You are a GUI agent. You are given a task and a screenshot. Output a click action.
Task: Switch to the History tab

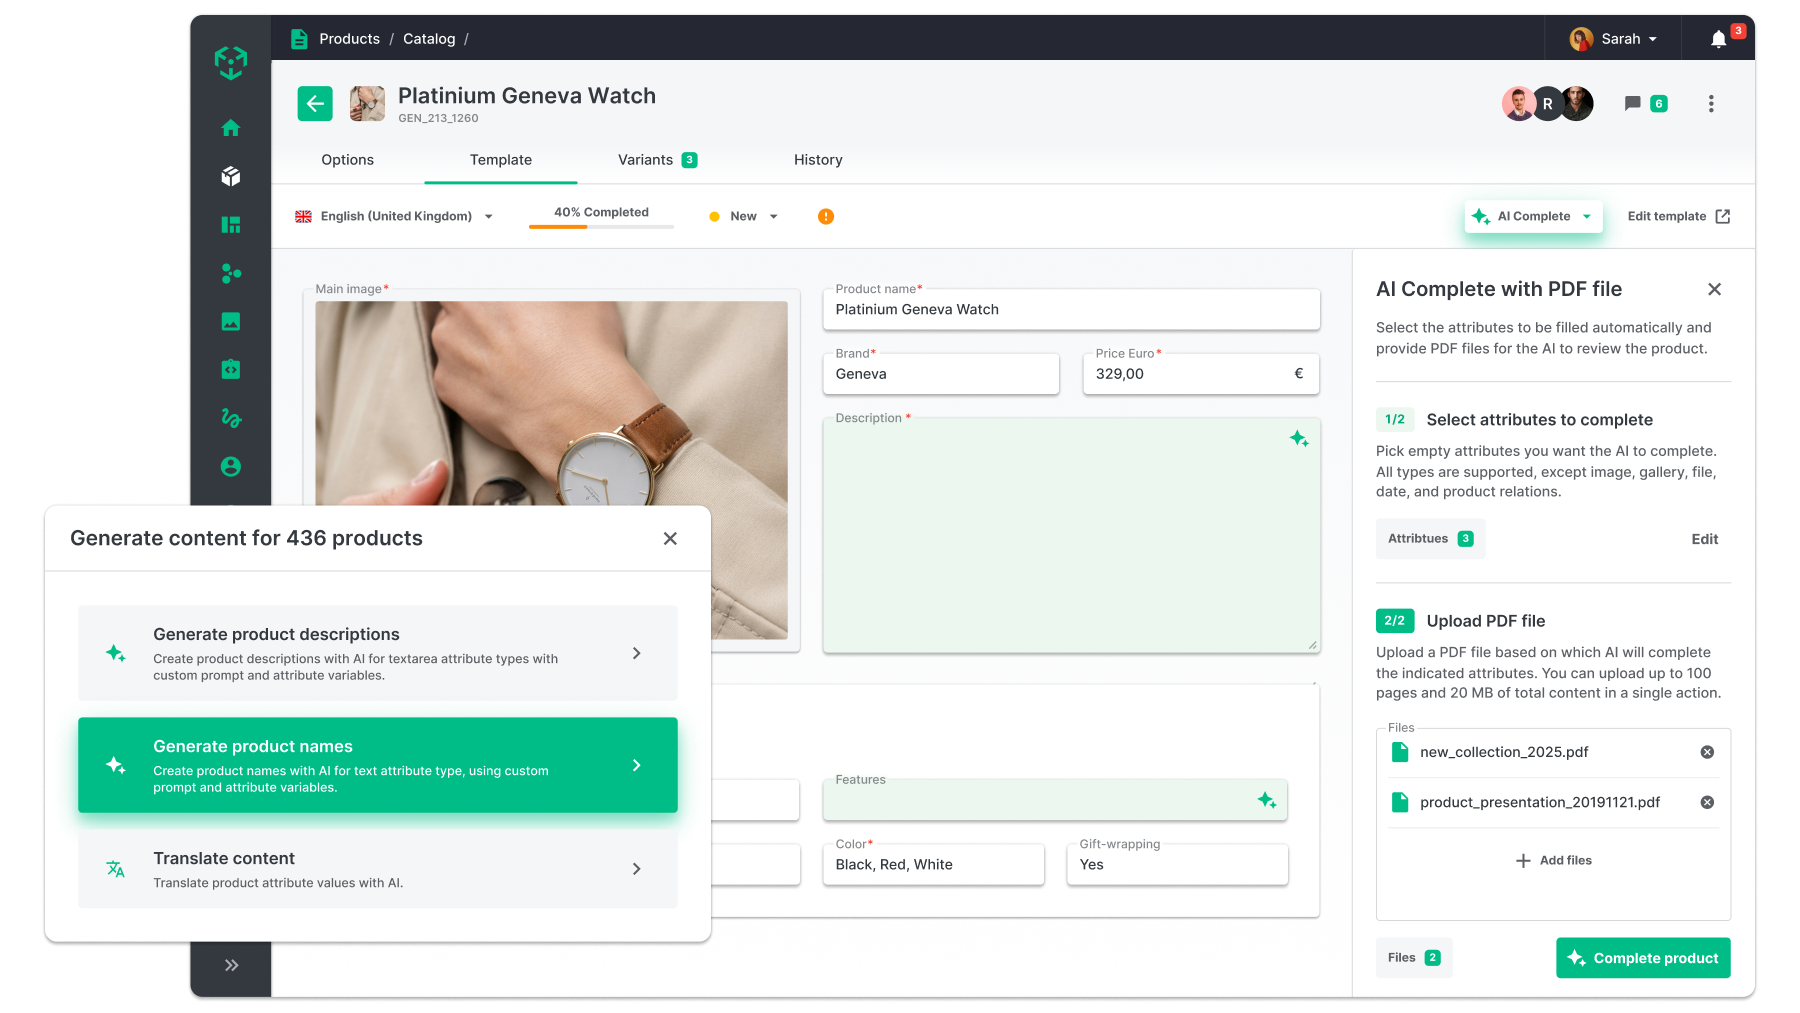point(818,160)
